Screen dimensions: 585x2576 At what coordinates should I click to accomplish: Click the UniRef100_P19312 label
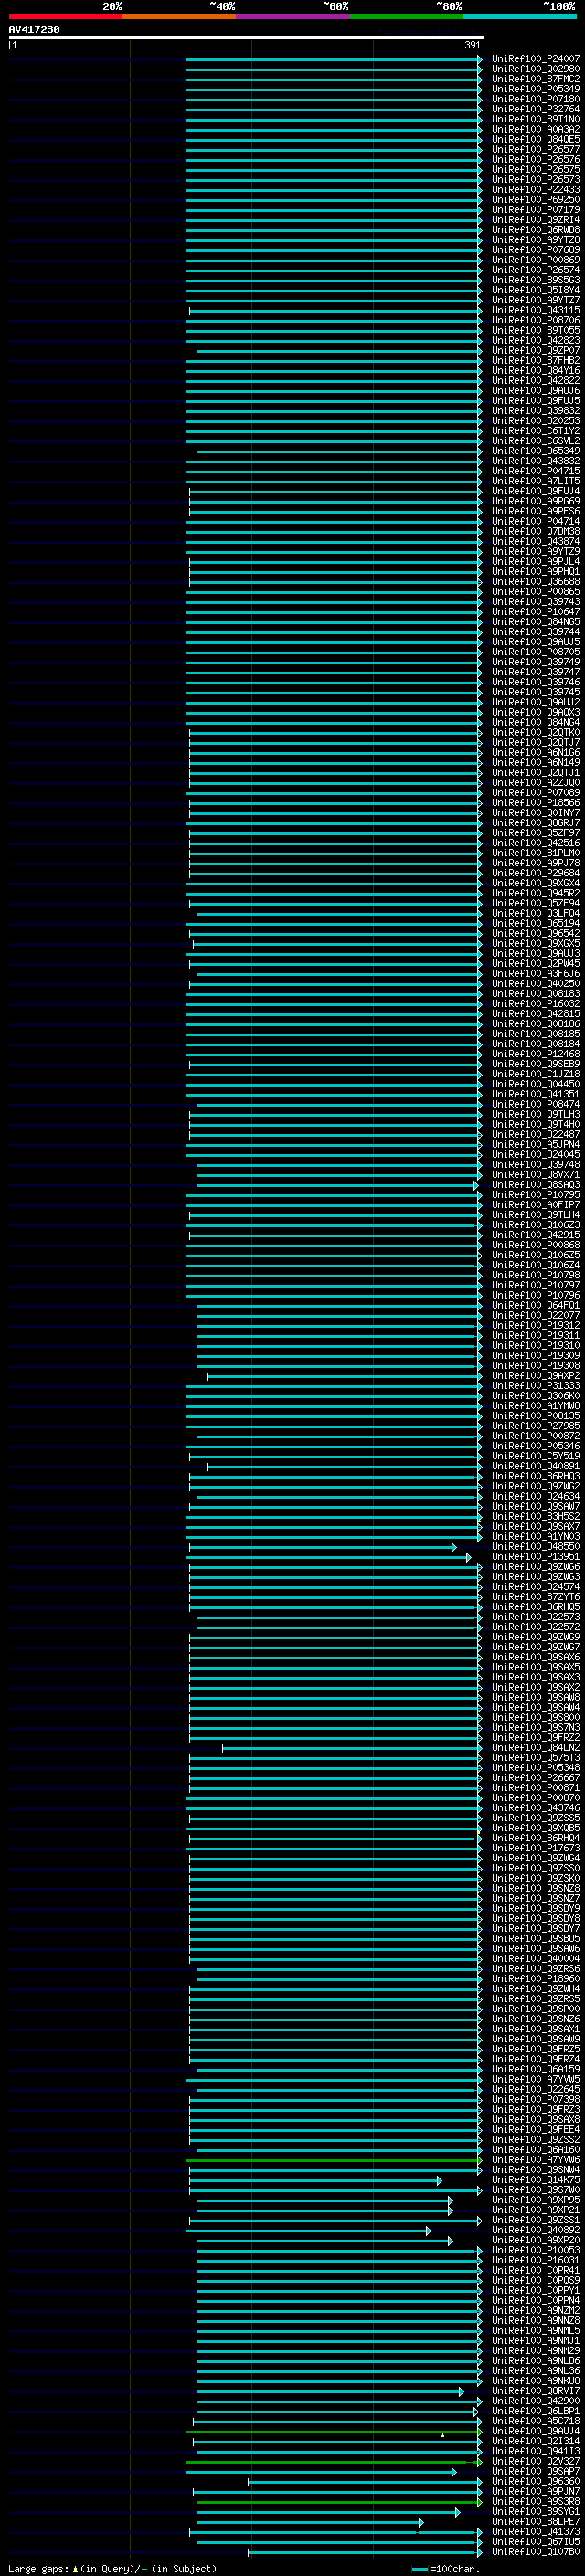click(x=536, y=1326)
